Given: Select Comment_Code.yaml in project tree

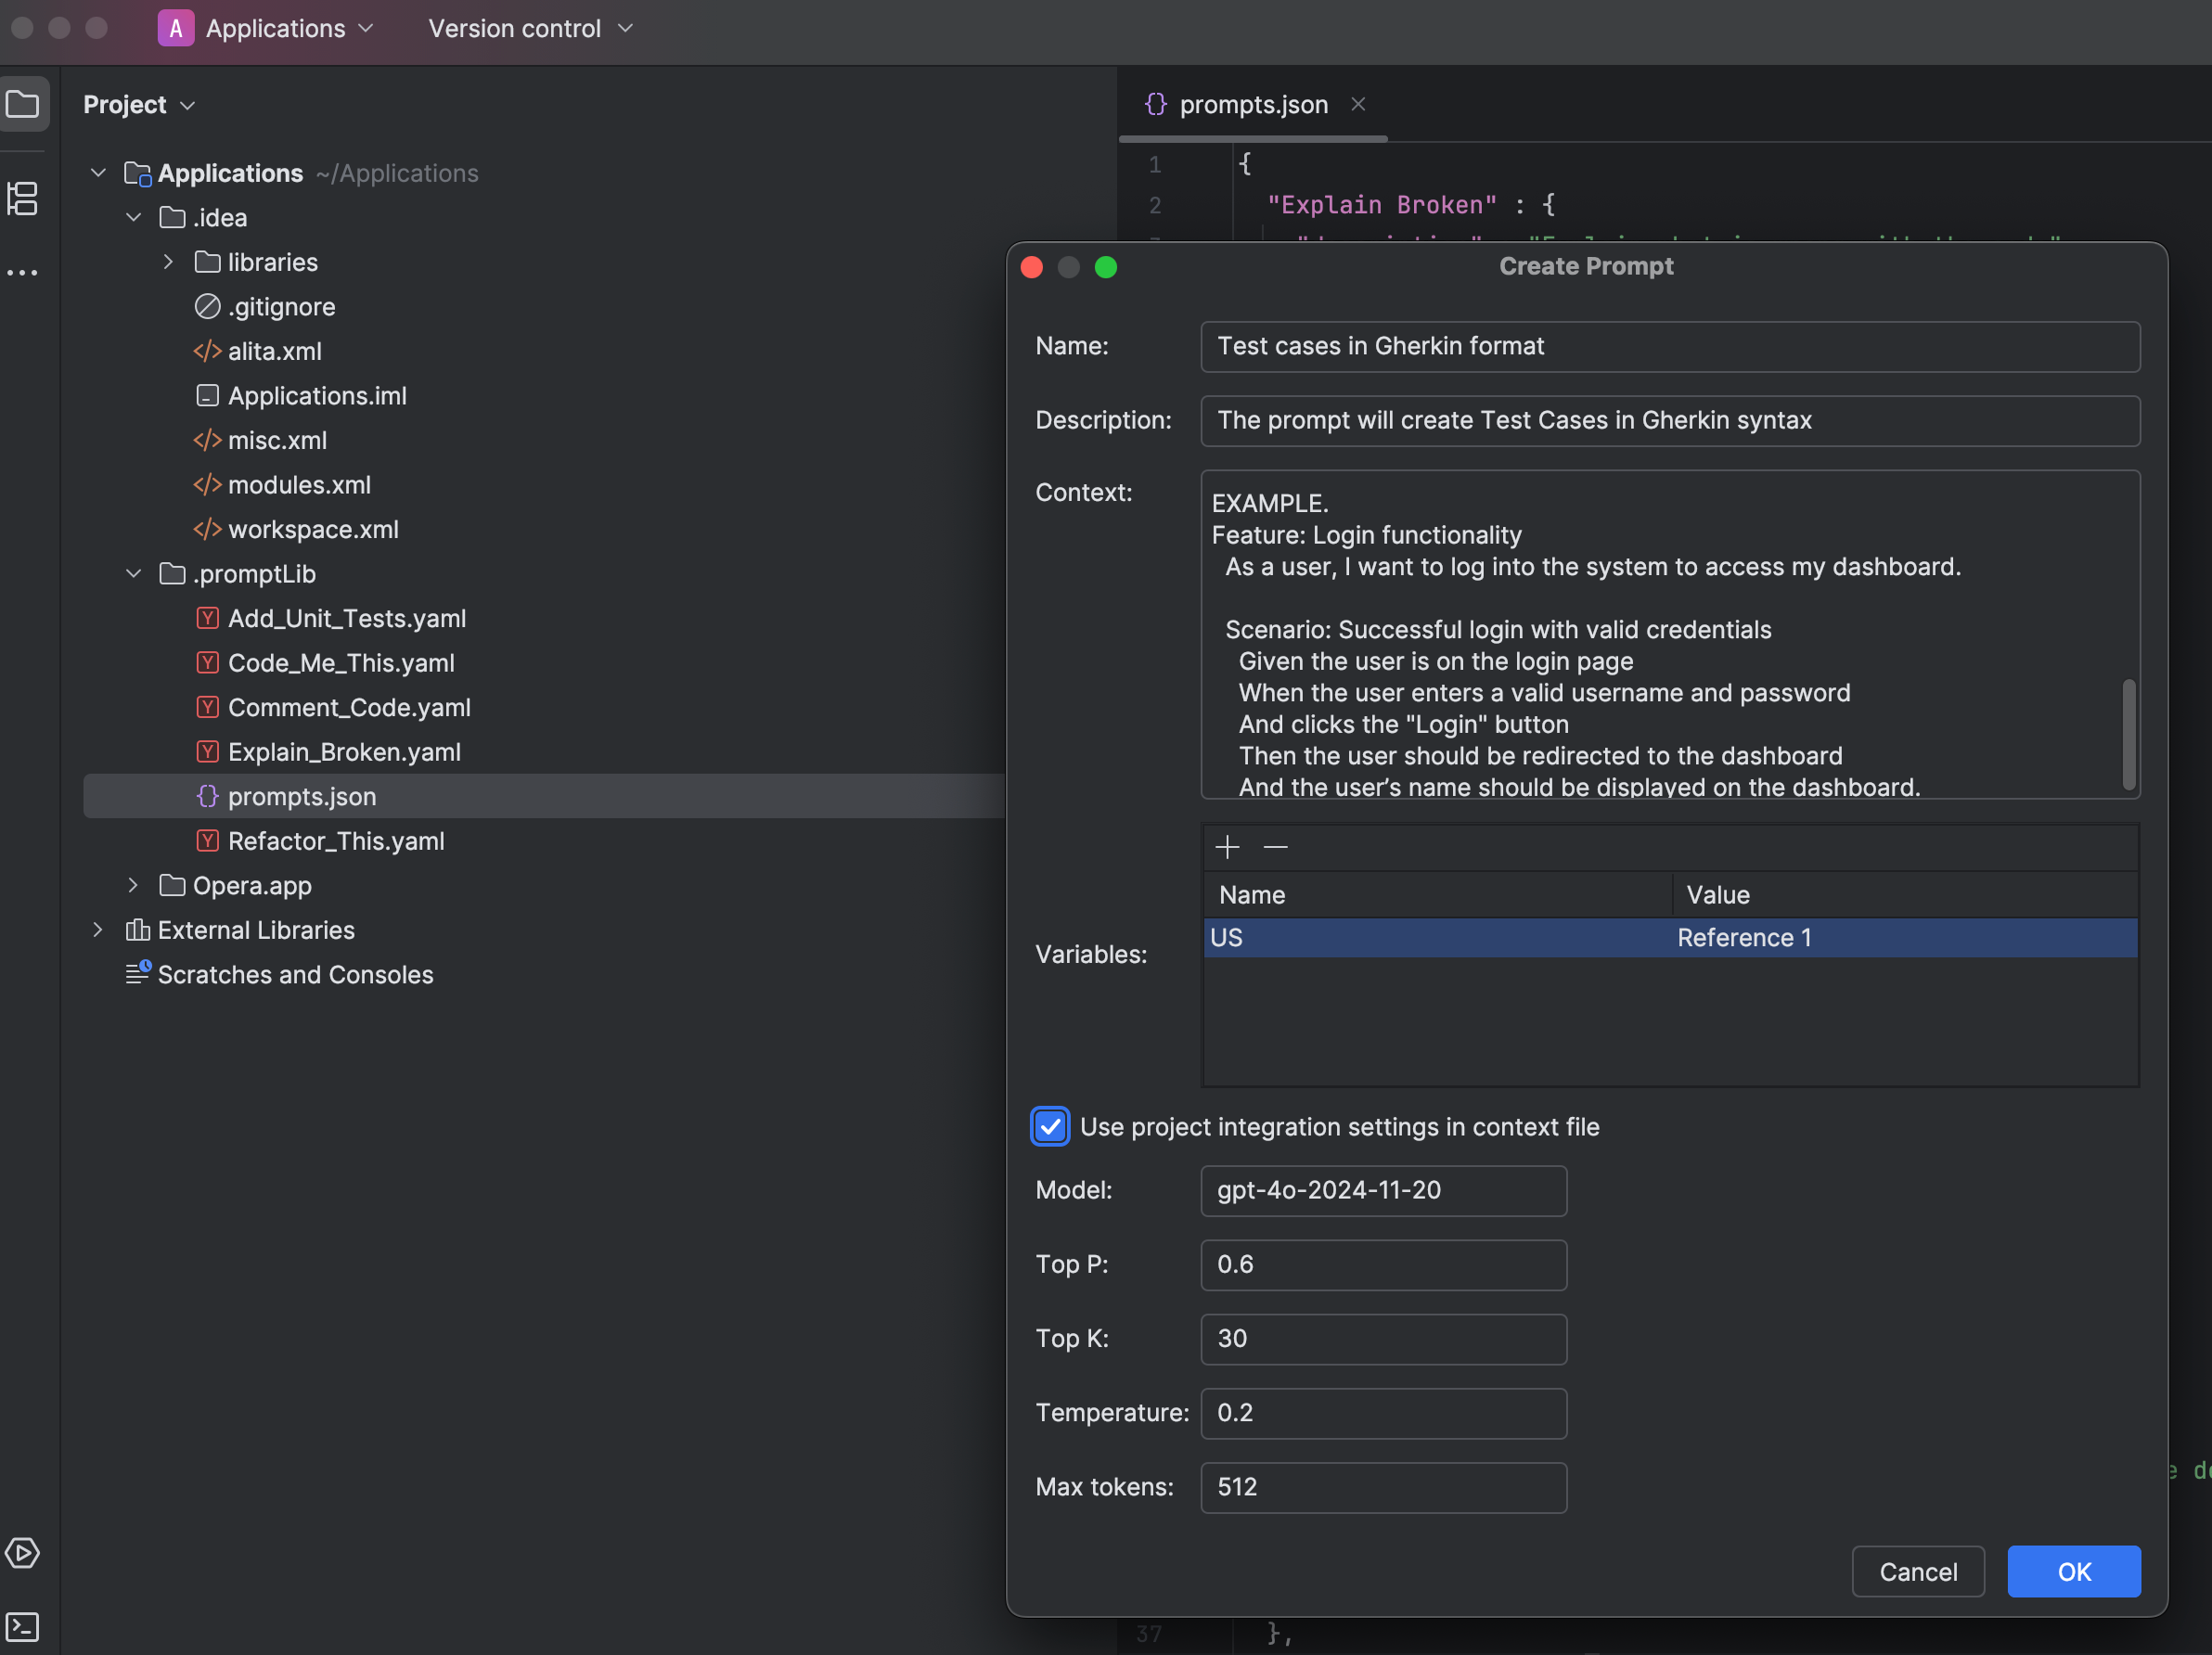Looking at the screenshot, I should [349, 708].
